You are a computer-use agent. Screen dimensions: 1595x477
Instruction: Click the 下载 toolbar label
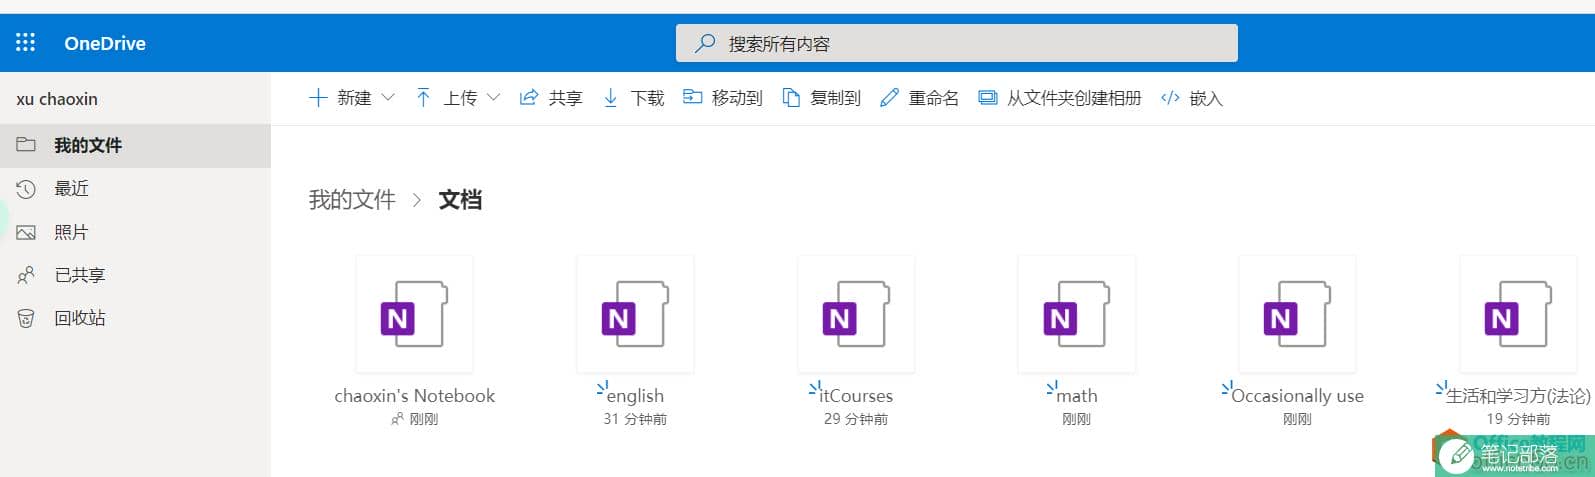[648, 98]
